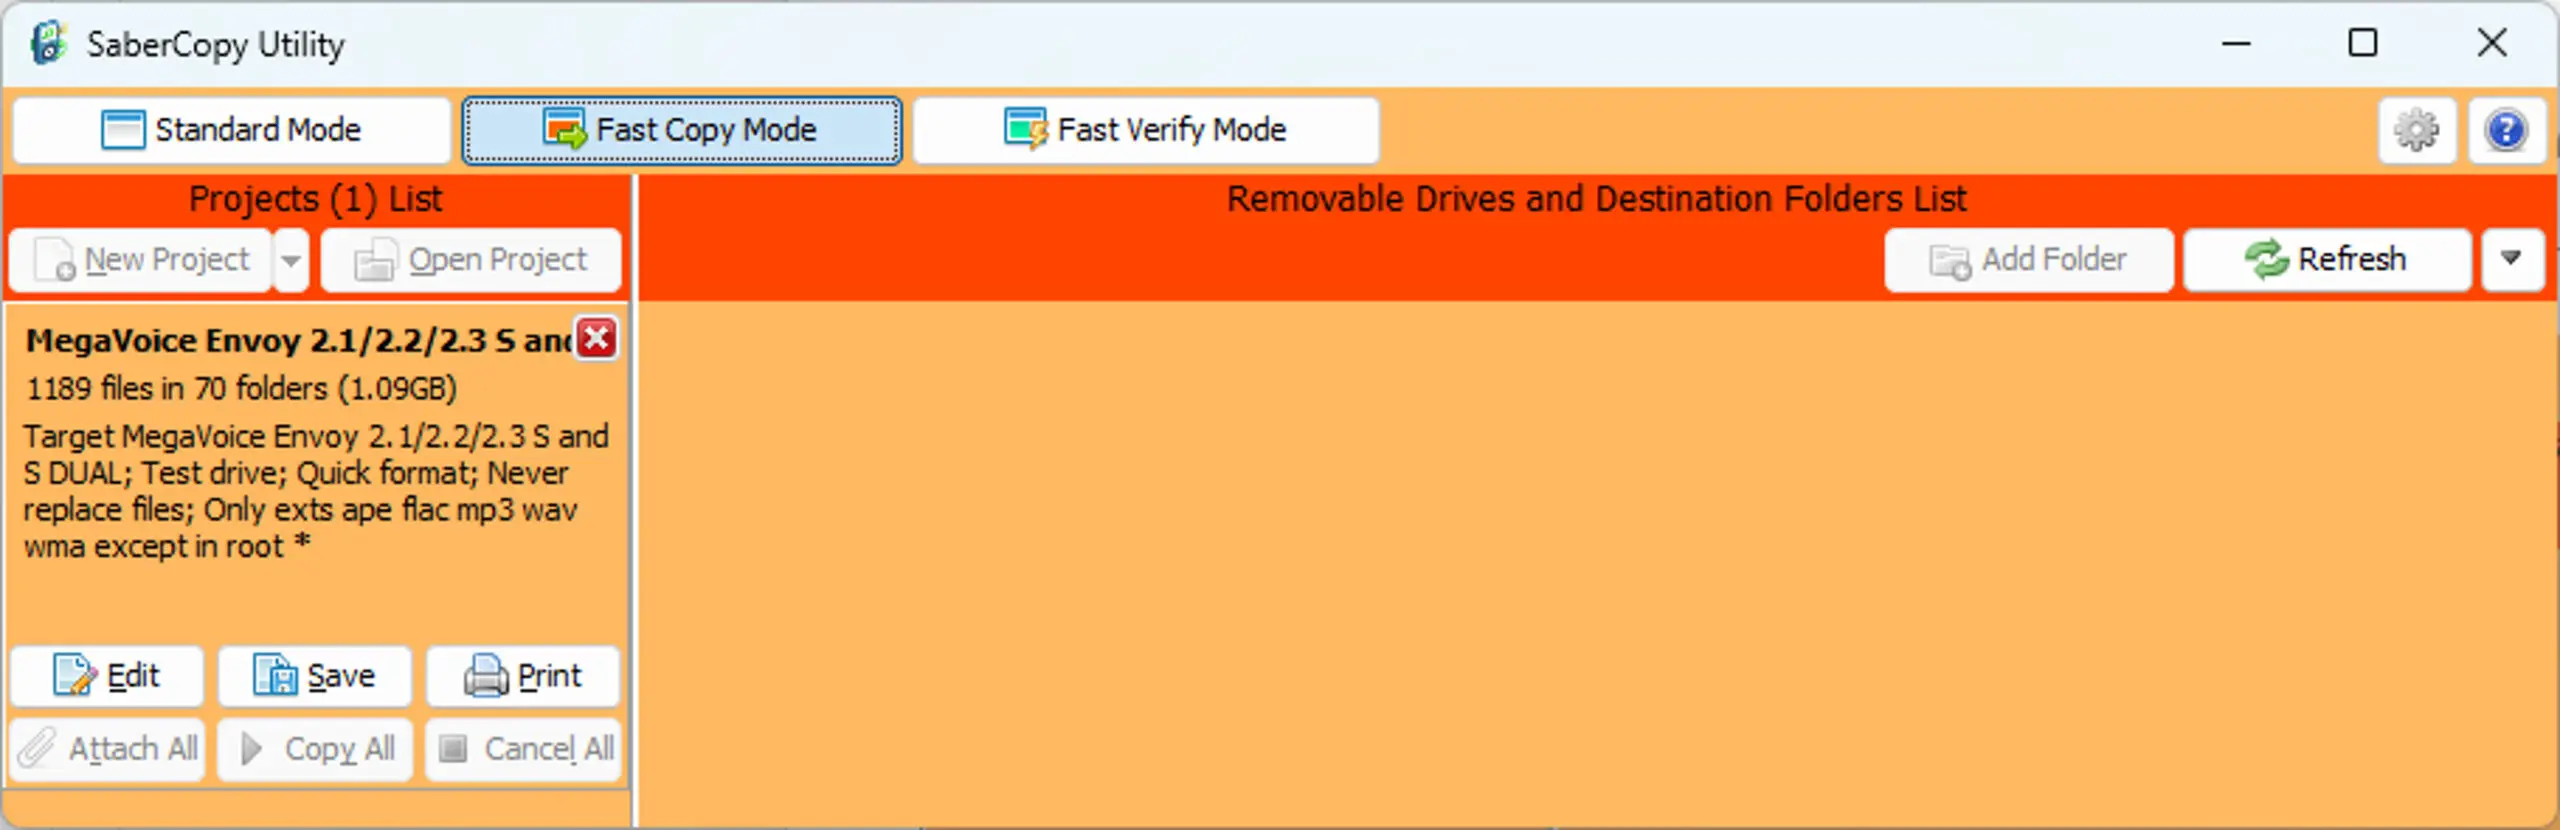Edit the selected project
Viewport: 2560px width, 830px height.
[x=107, y=676]
